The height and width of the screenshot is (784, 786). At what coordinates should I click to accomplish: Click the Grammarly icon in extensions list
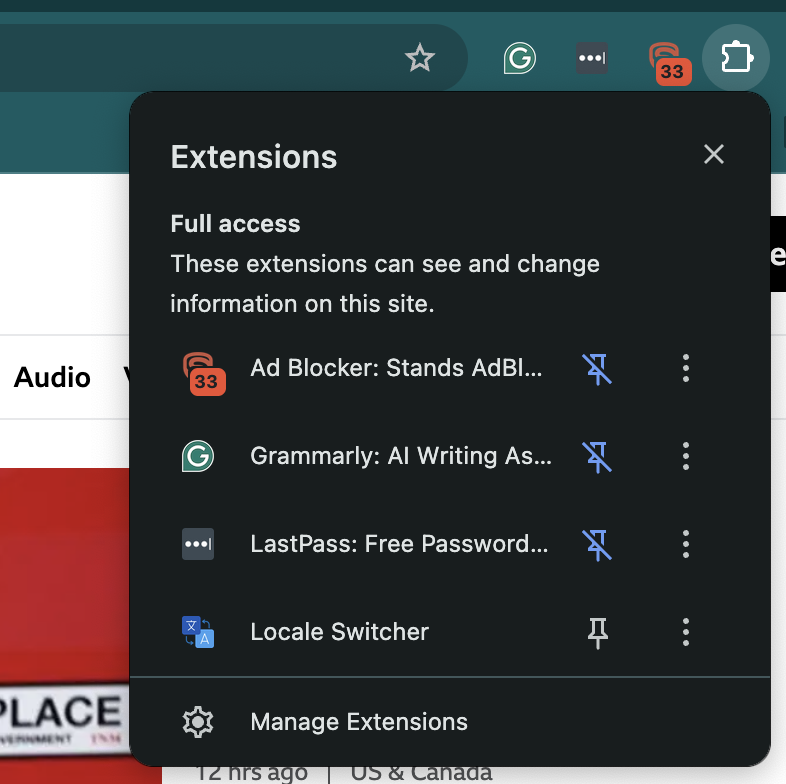coord(198,456)
